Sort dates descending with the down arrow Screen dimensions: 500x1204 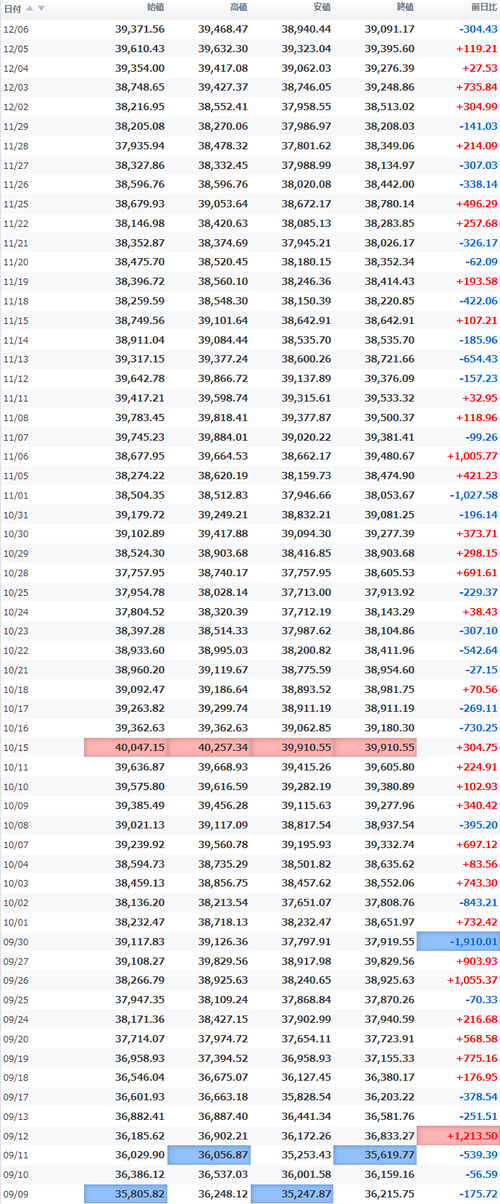coord(41,8)
